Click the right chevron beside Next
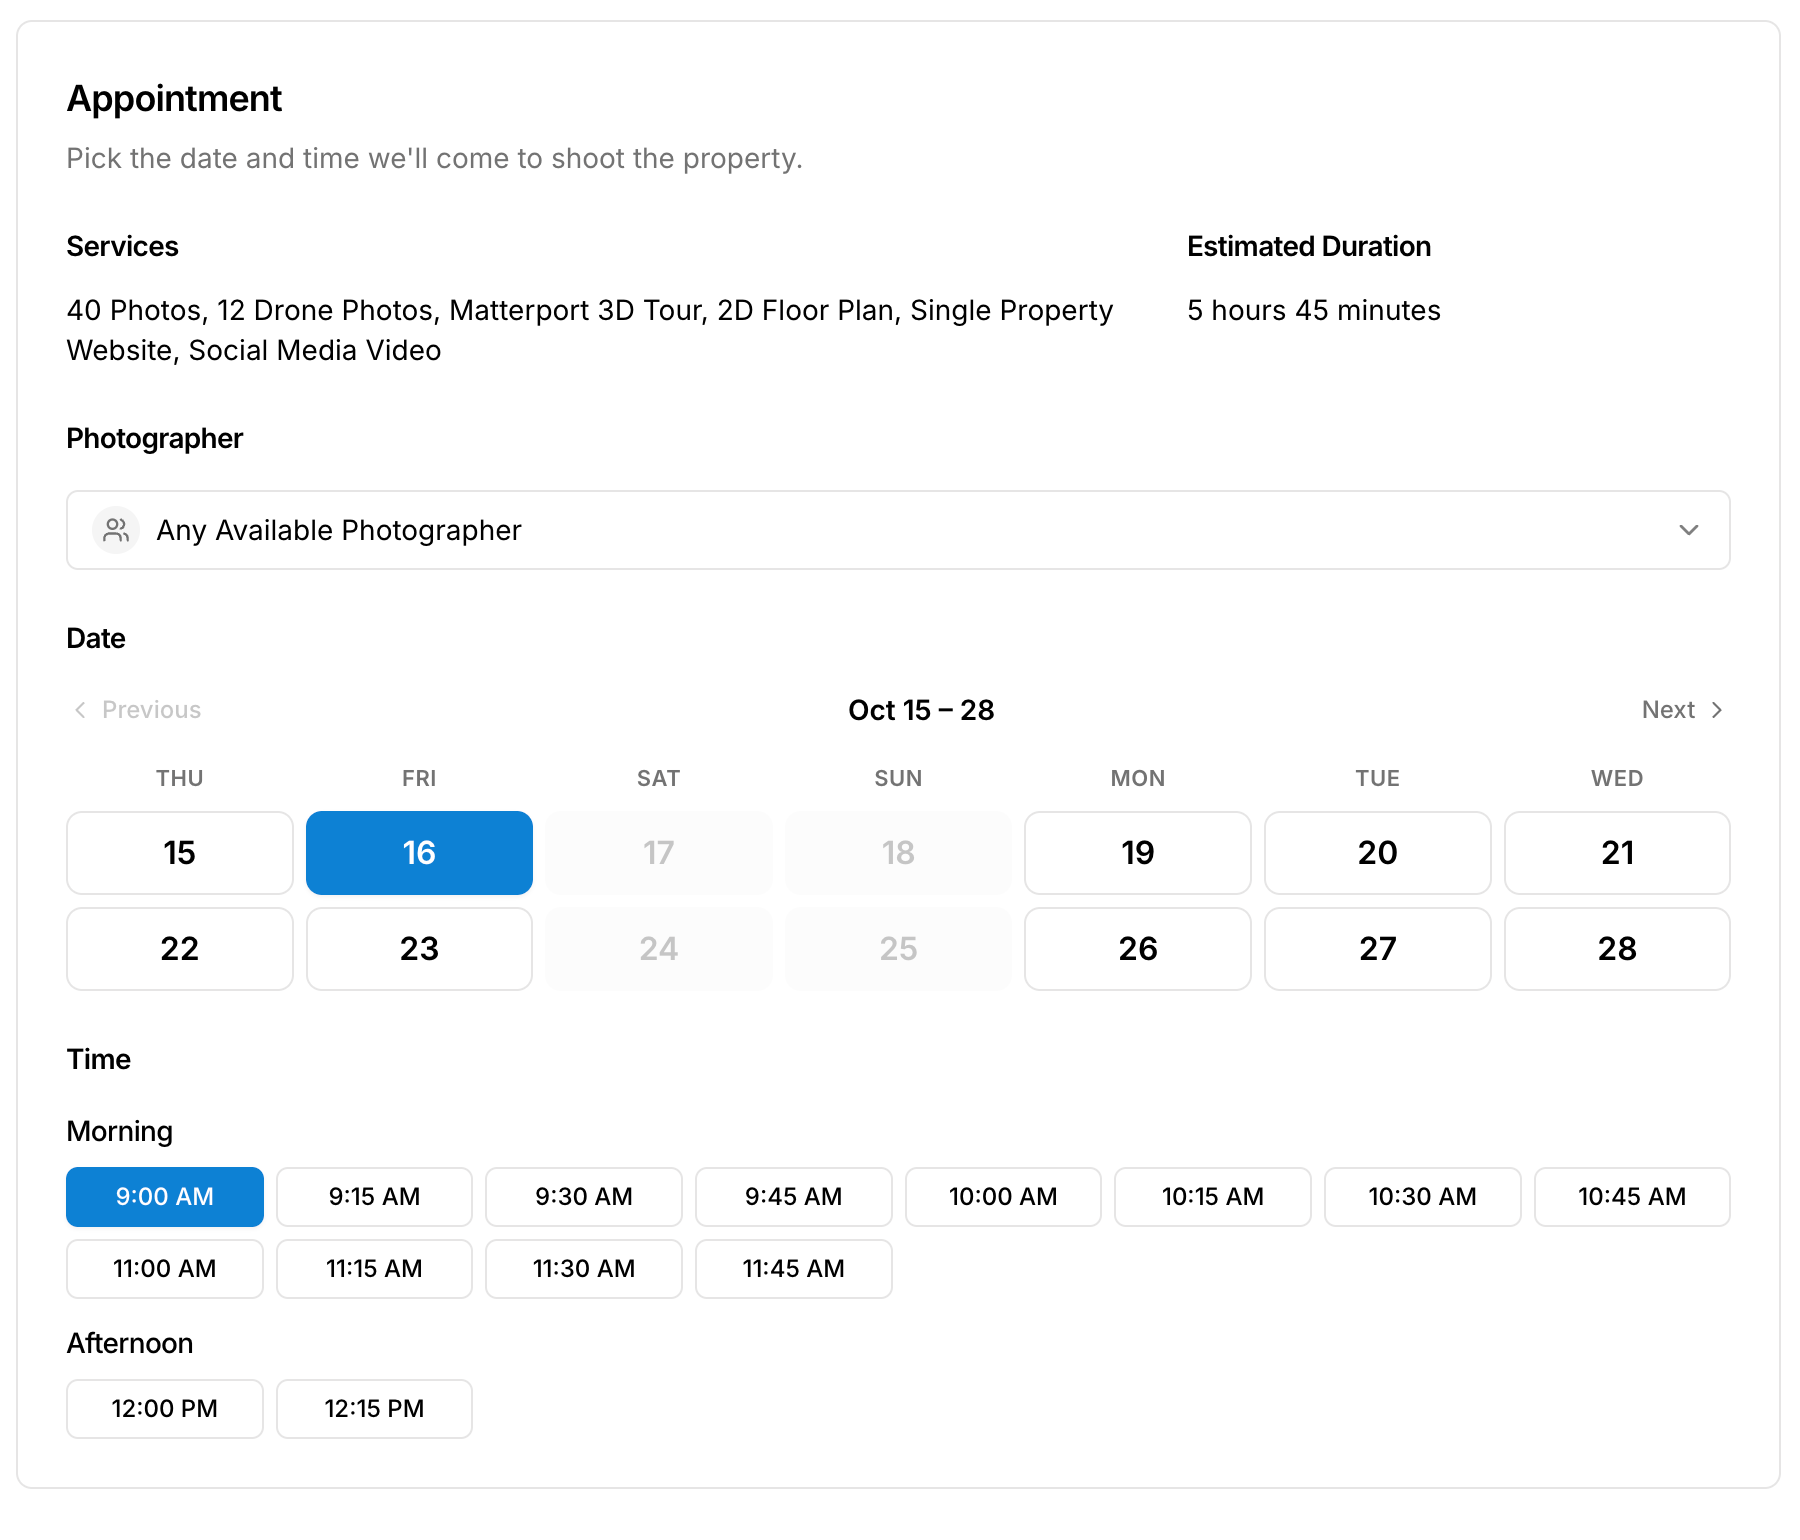This screenshot has width=1800, height=1540. coord(1717,710)
